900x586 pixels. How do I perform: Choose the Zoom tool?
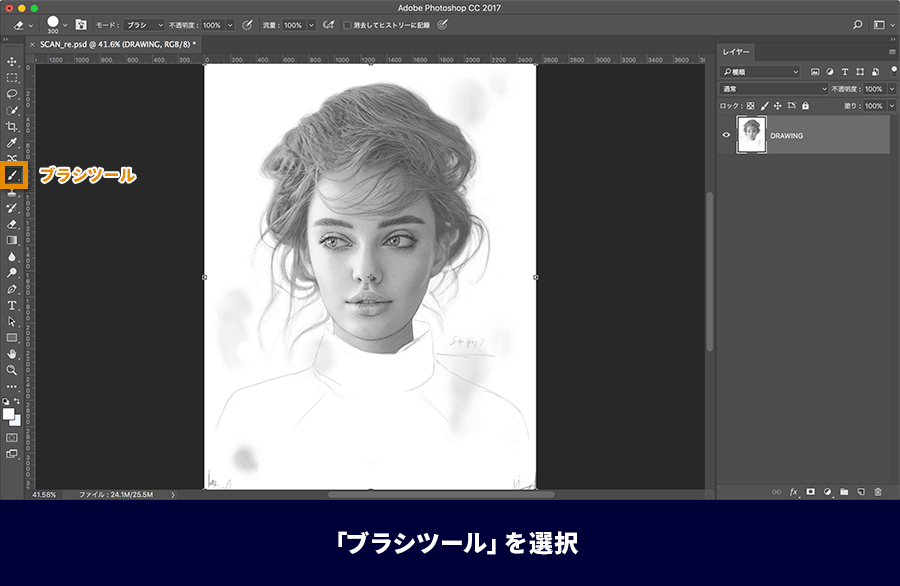click(11, 370)
